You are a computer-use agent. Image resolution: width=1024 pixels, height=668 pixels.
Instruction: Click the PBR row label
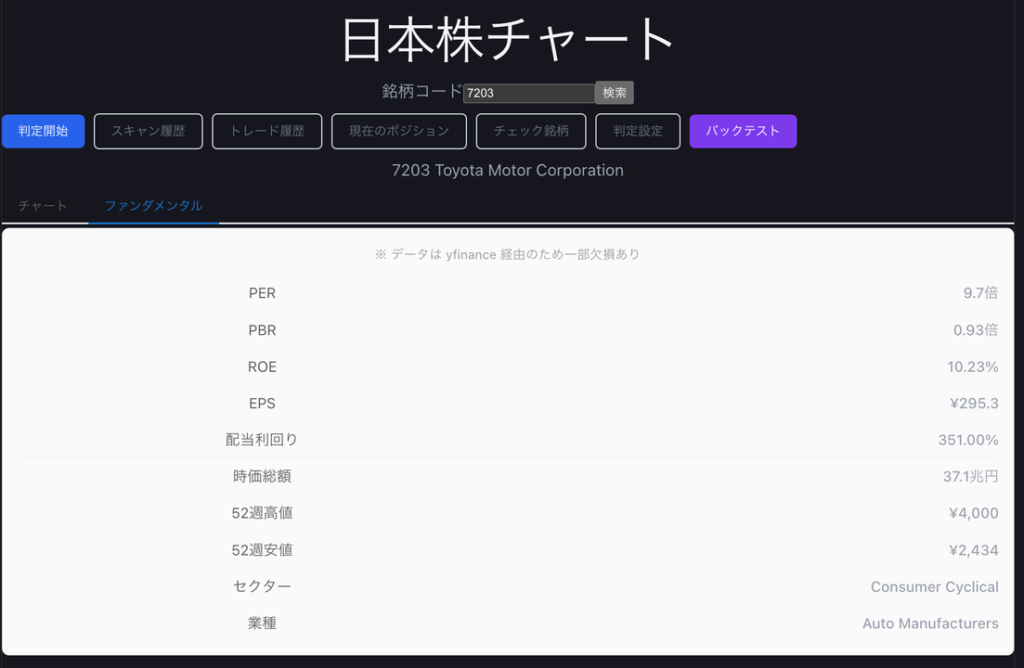262,330
